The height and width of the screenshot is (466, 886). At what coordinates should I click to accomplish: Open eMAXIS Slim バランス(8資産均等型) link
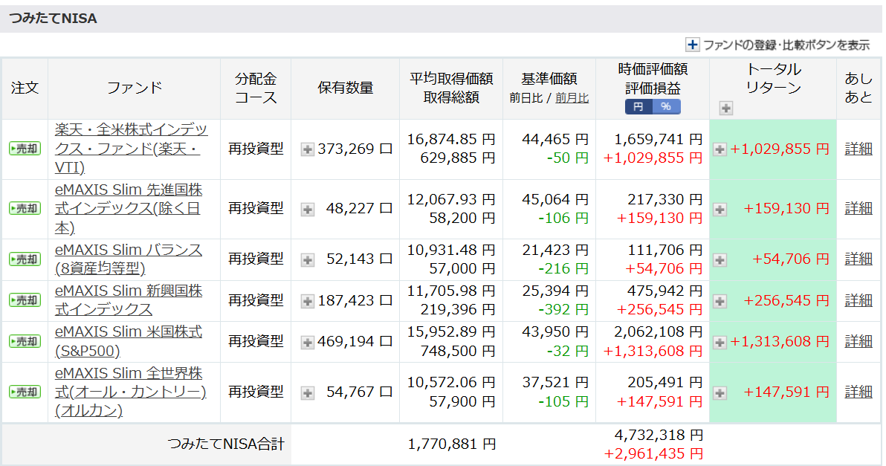click(x=128, y=259)
